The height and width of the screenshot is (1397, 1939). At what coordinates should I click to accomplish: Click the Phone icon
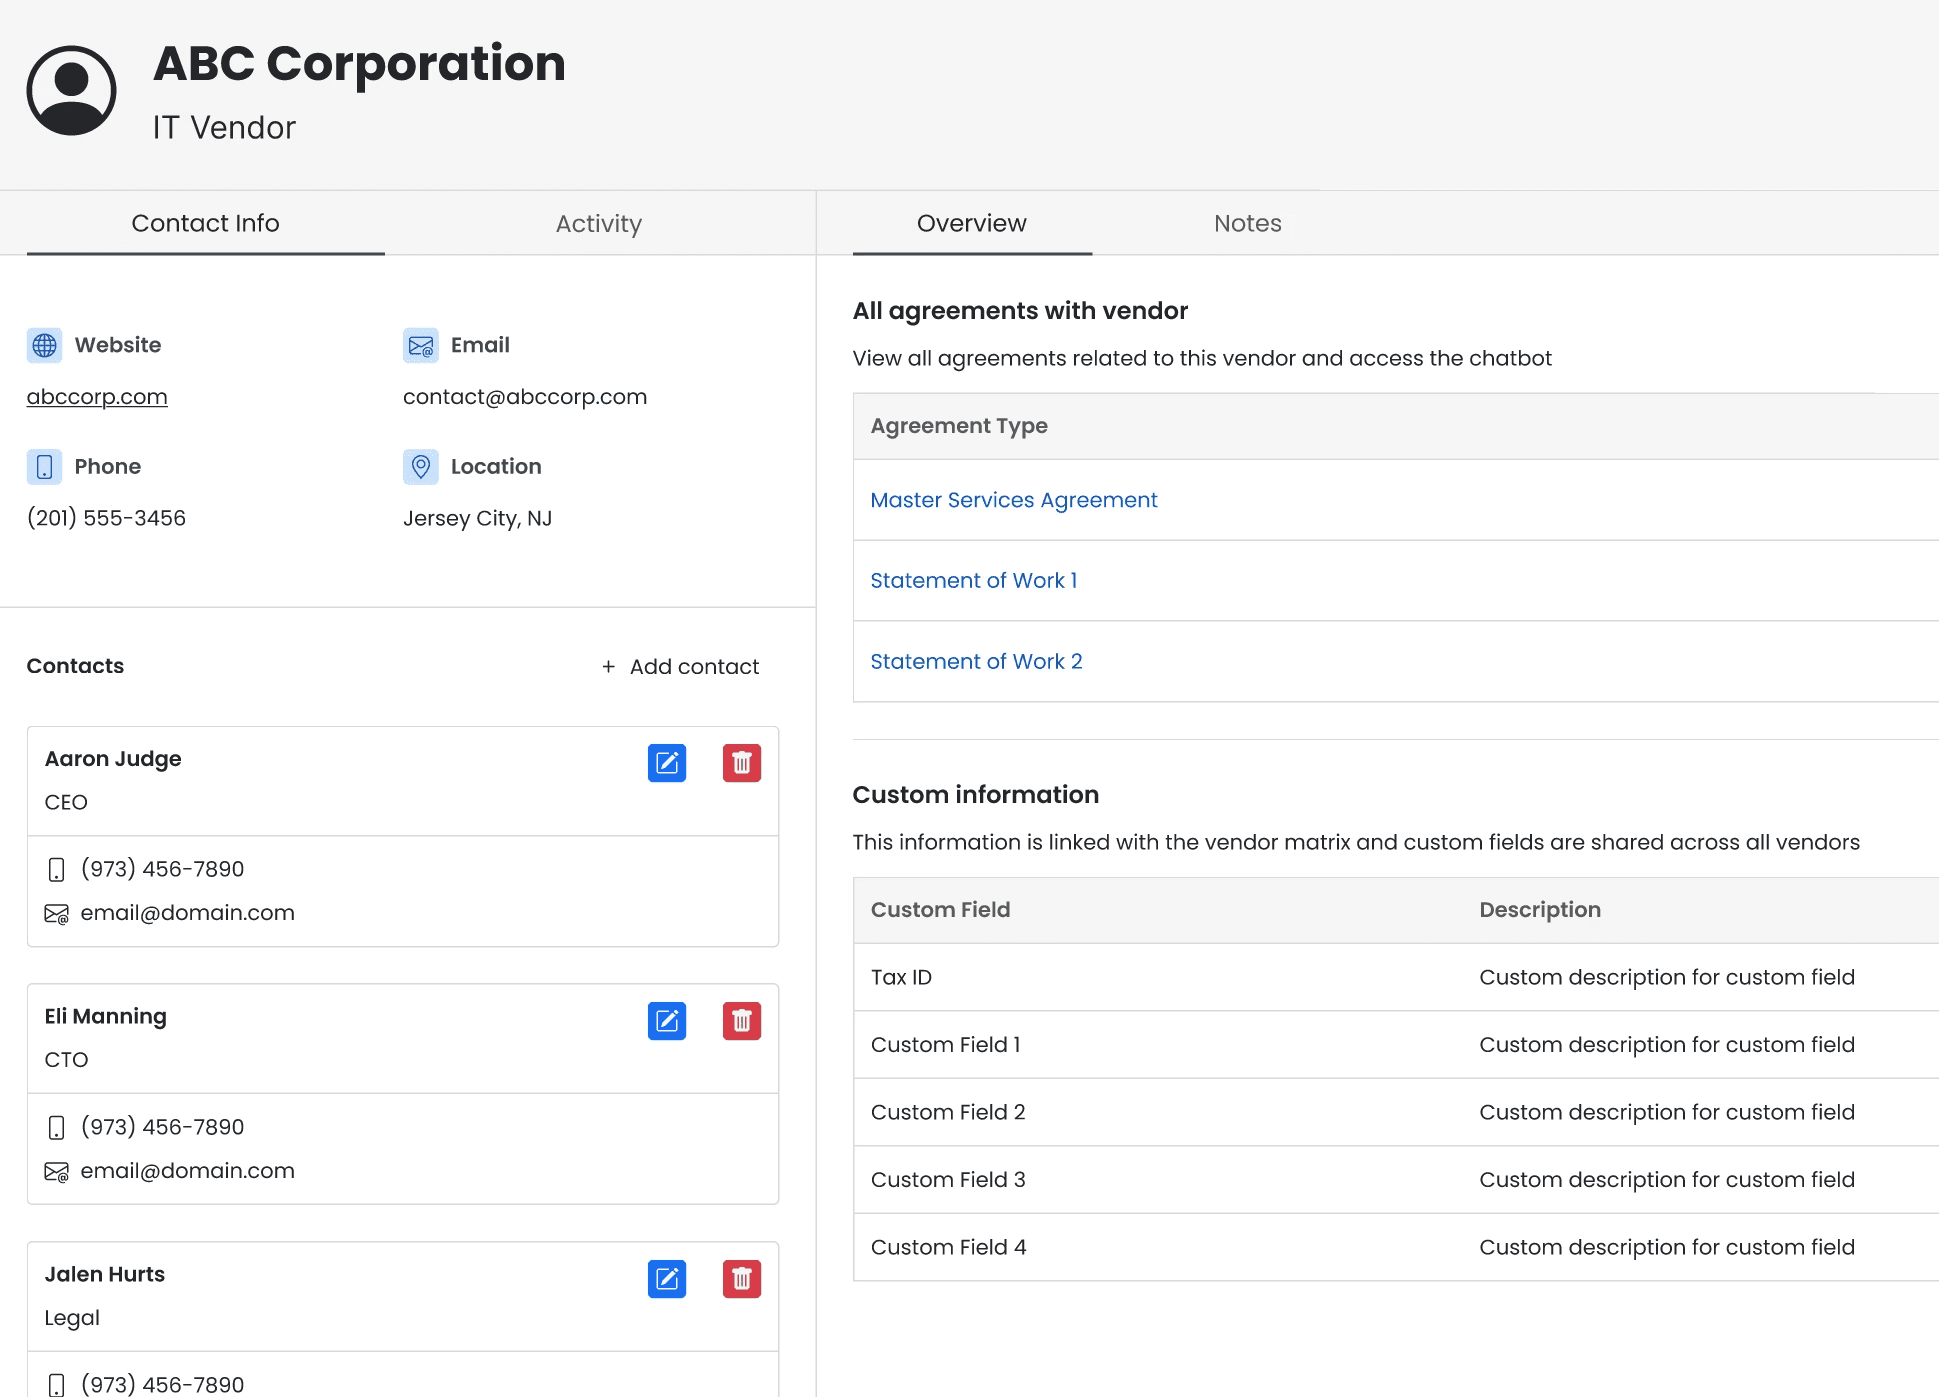(x=44, y=467)
